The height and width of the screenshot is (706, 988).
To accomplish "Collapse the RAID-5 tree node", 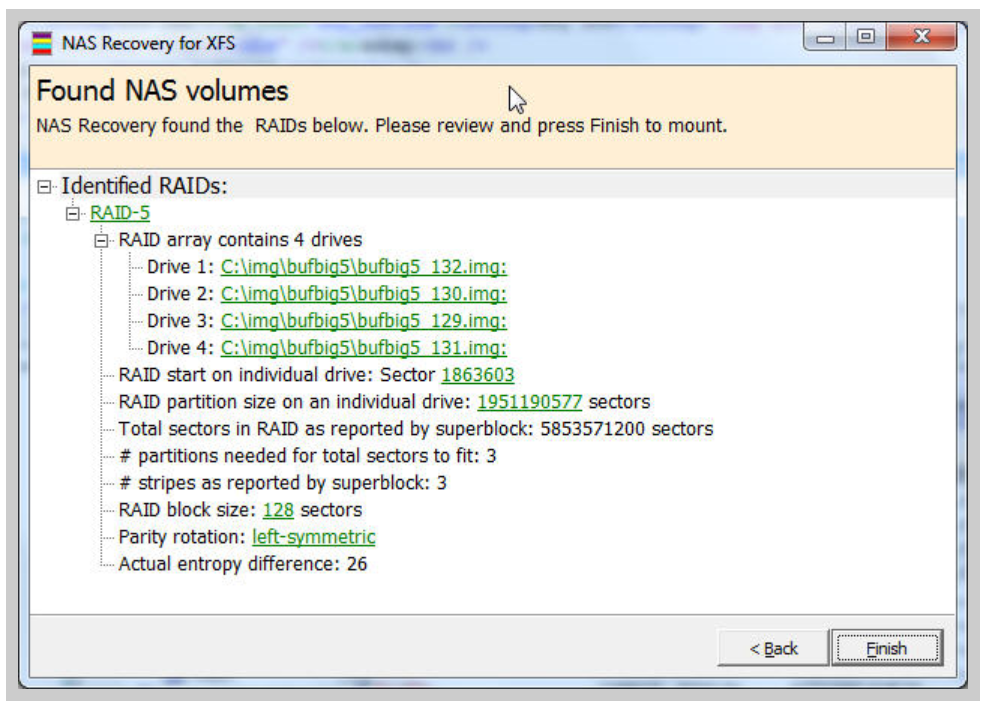I will pyautogui.click(x=72, y=214).
